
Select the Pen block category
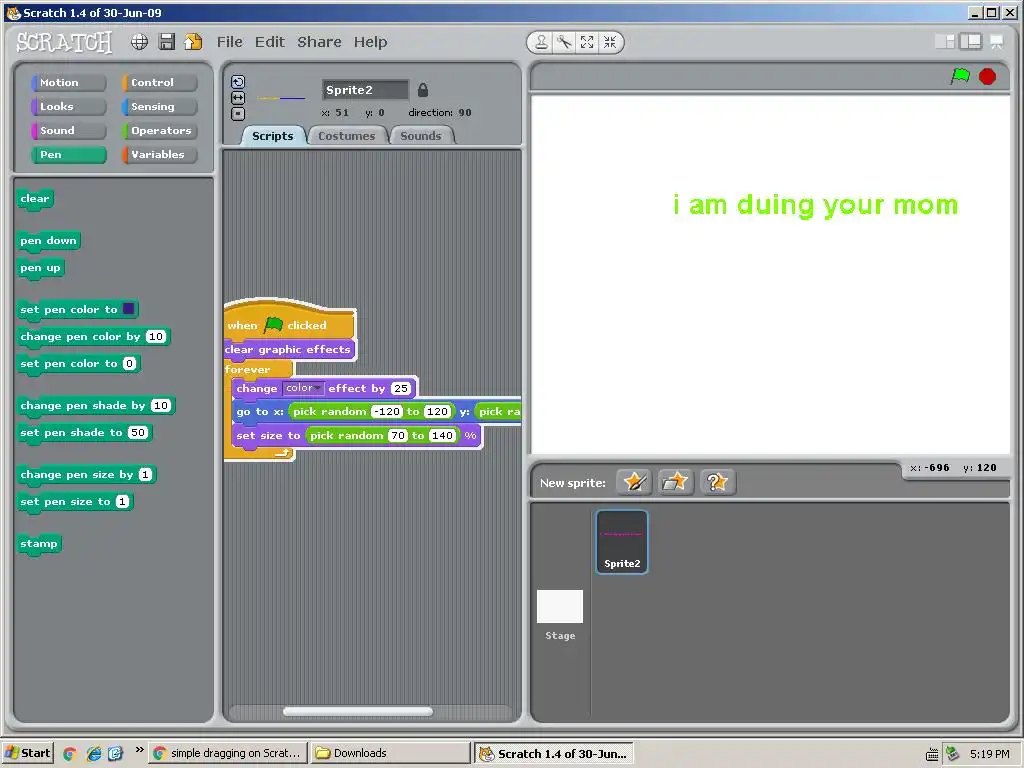click(68, 155)
